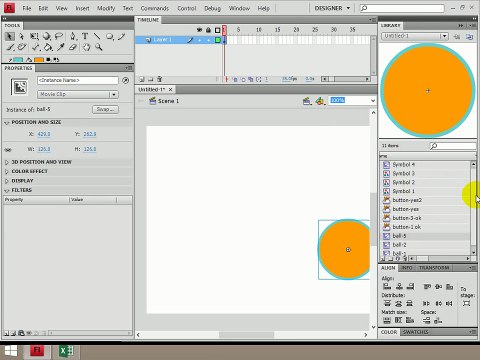Open the DESIGNER workspace dropdown

click(332, 8)
